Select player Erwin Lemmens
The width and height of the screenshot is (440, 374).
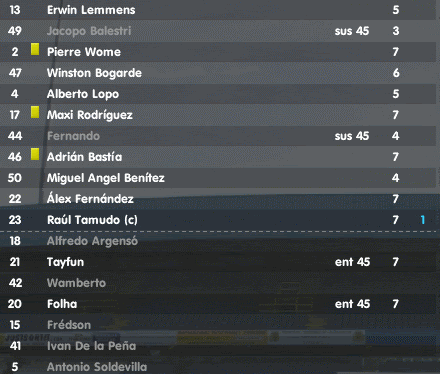pyautogui.click(x=91, y=10)
